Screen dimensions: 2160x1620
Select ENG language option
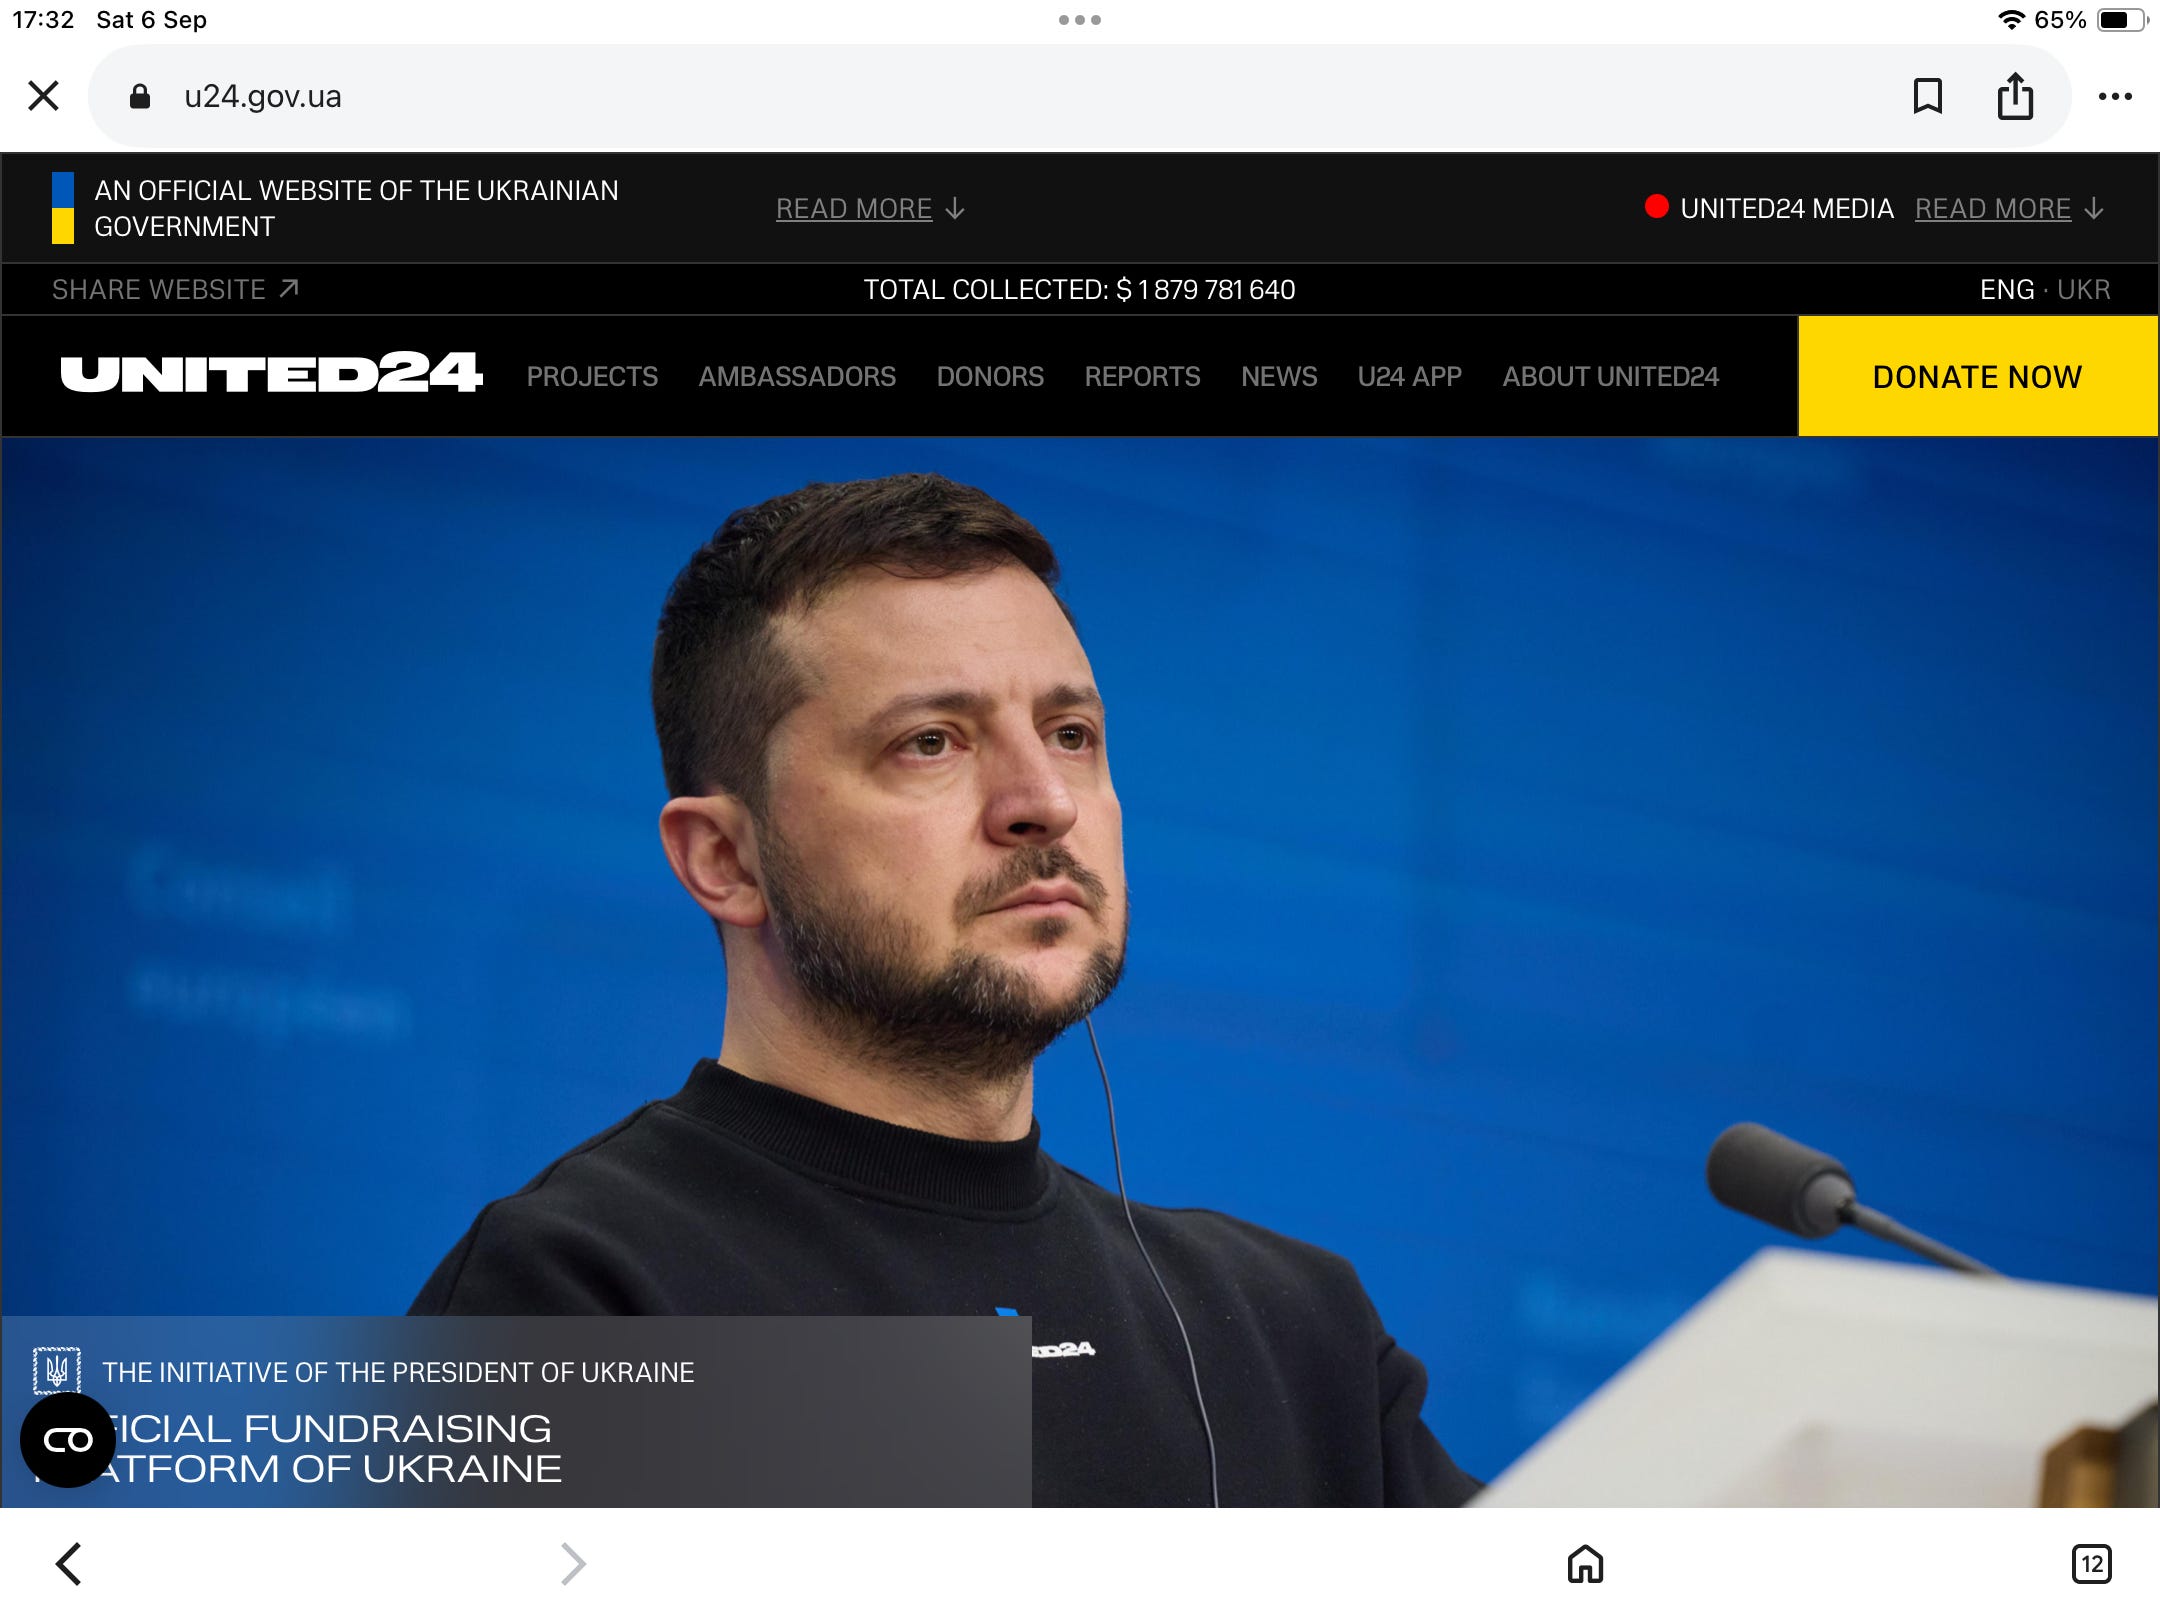click(x=2006, y=290)
